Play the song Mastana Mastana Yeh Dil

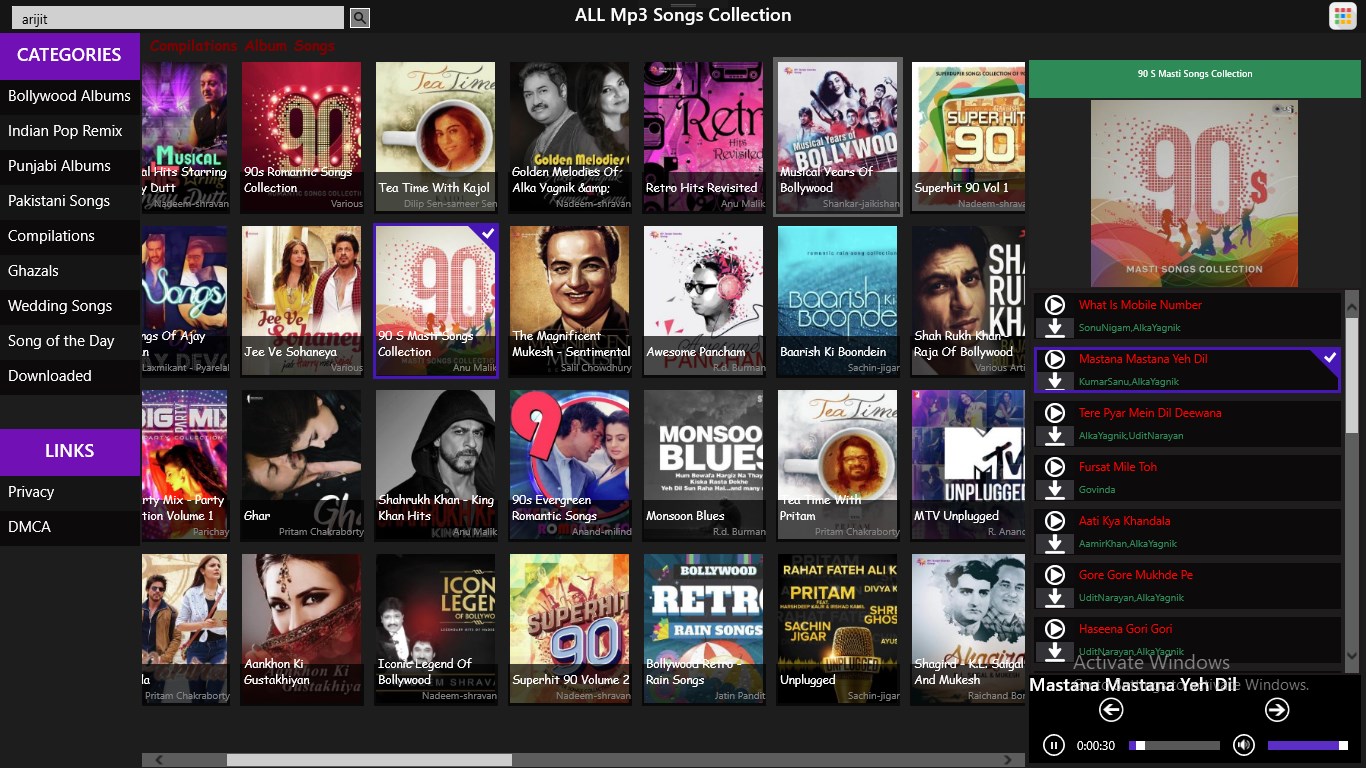1054,359
